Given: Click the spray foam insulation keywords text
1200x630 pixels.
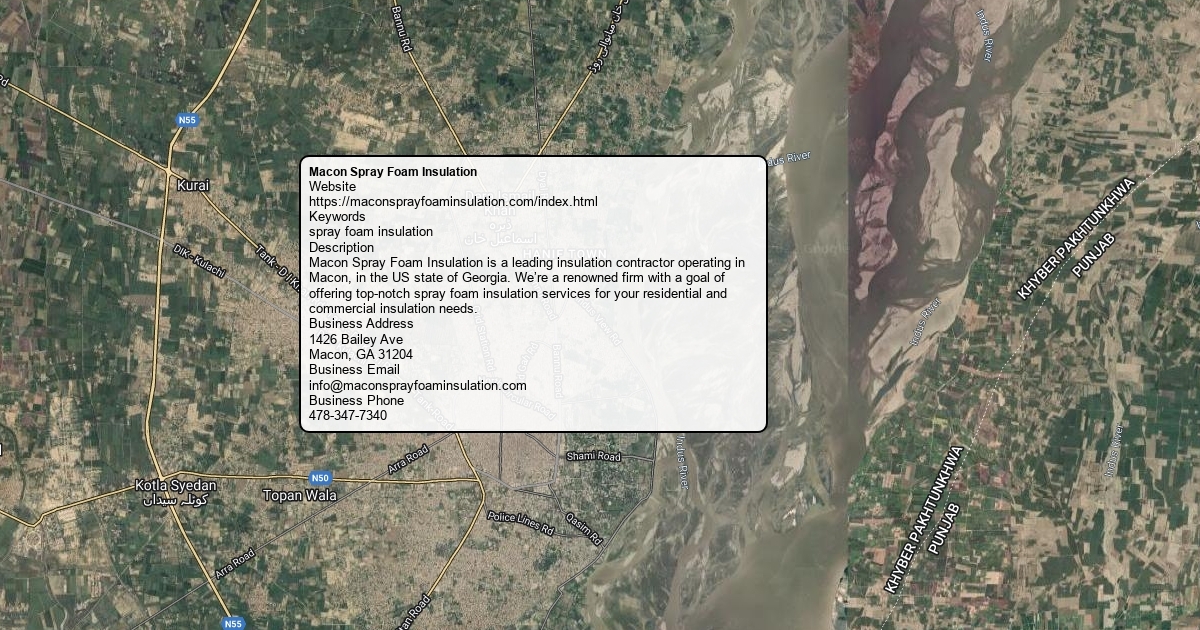Looking at the screenshot, I should click(x=371, y=232).
